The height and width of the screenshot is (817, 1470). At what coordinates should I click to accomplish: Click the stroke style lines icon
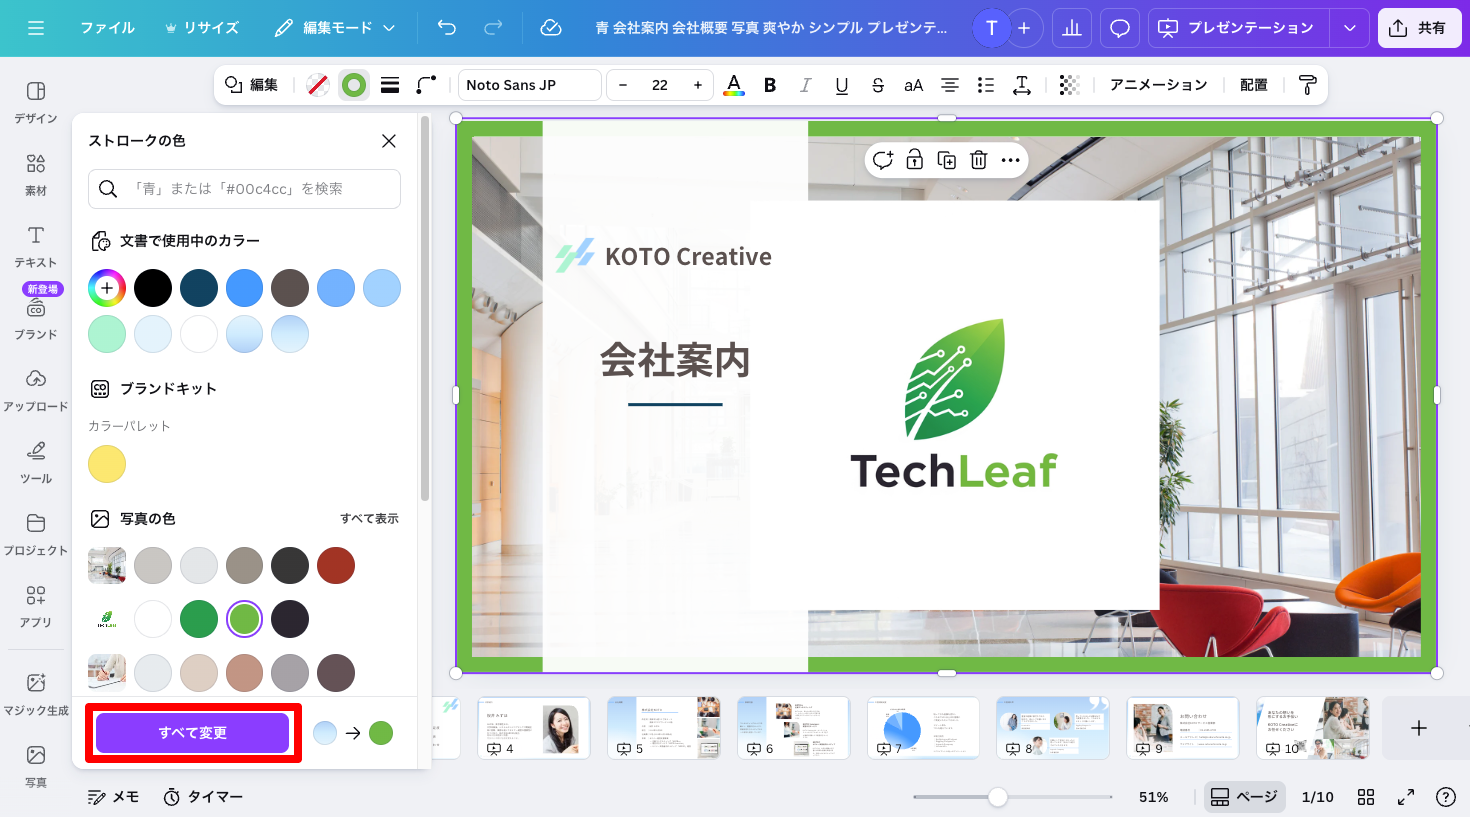(x=390, y=85)
